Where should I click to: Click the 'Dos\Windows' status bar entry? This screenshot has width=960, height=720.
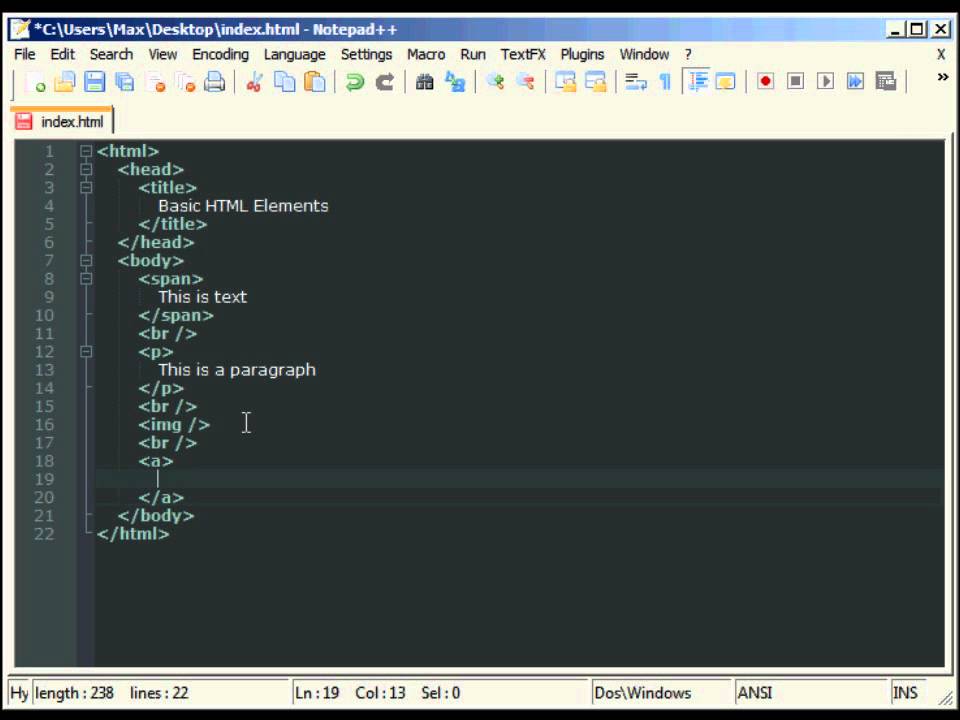(661, 693)
